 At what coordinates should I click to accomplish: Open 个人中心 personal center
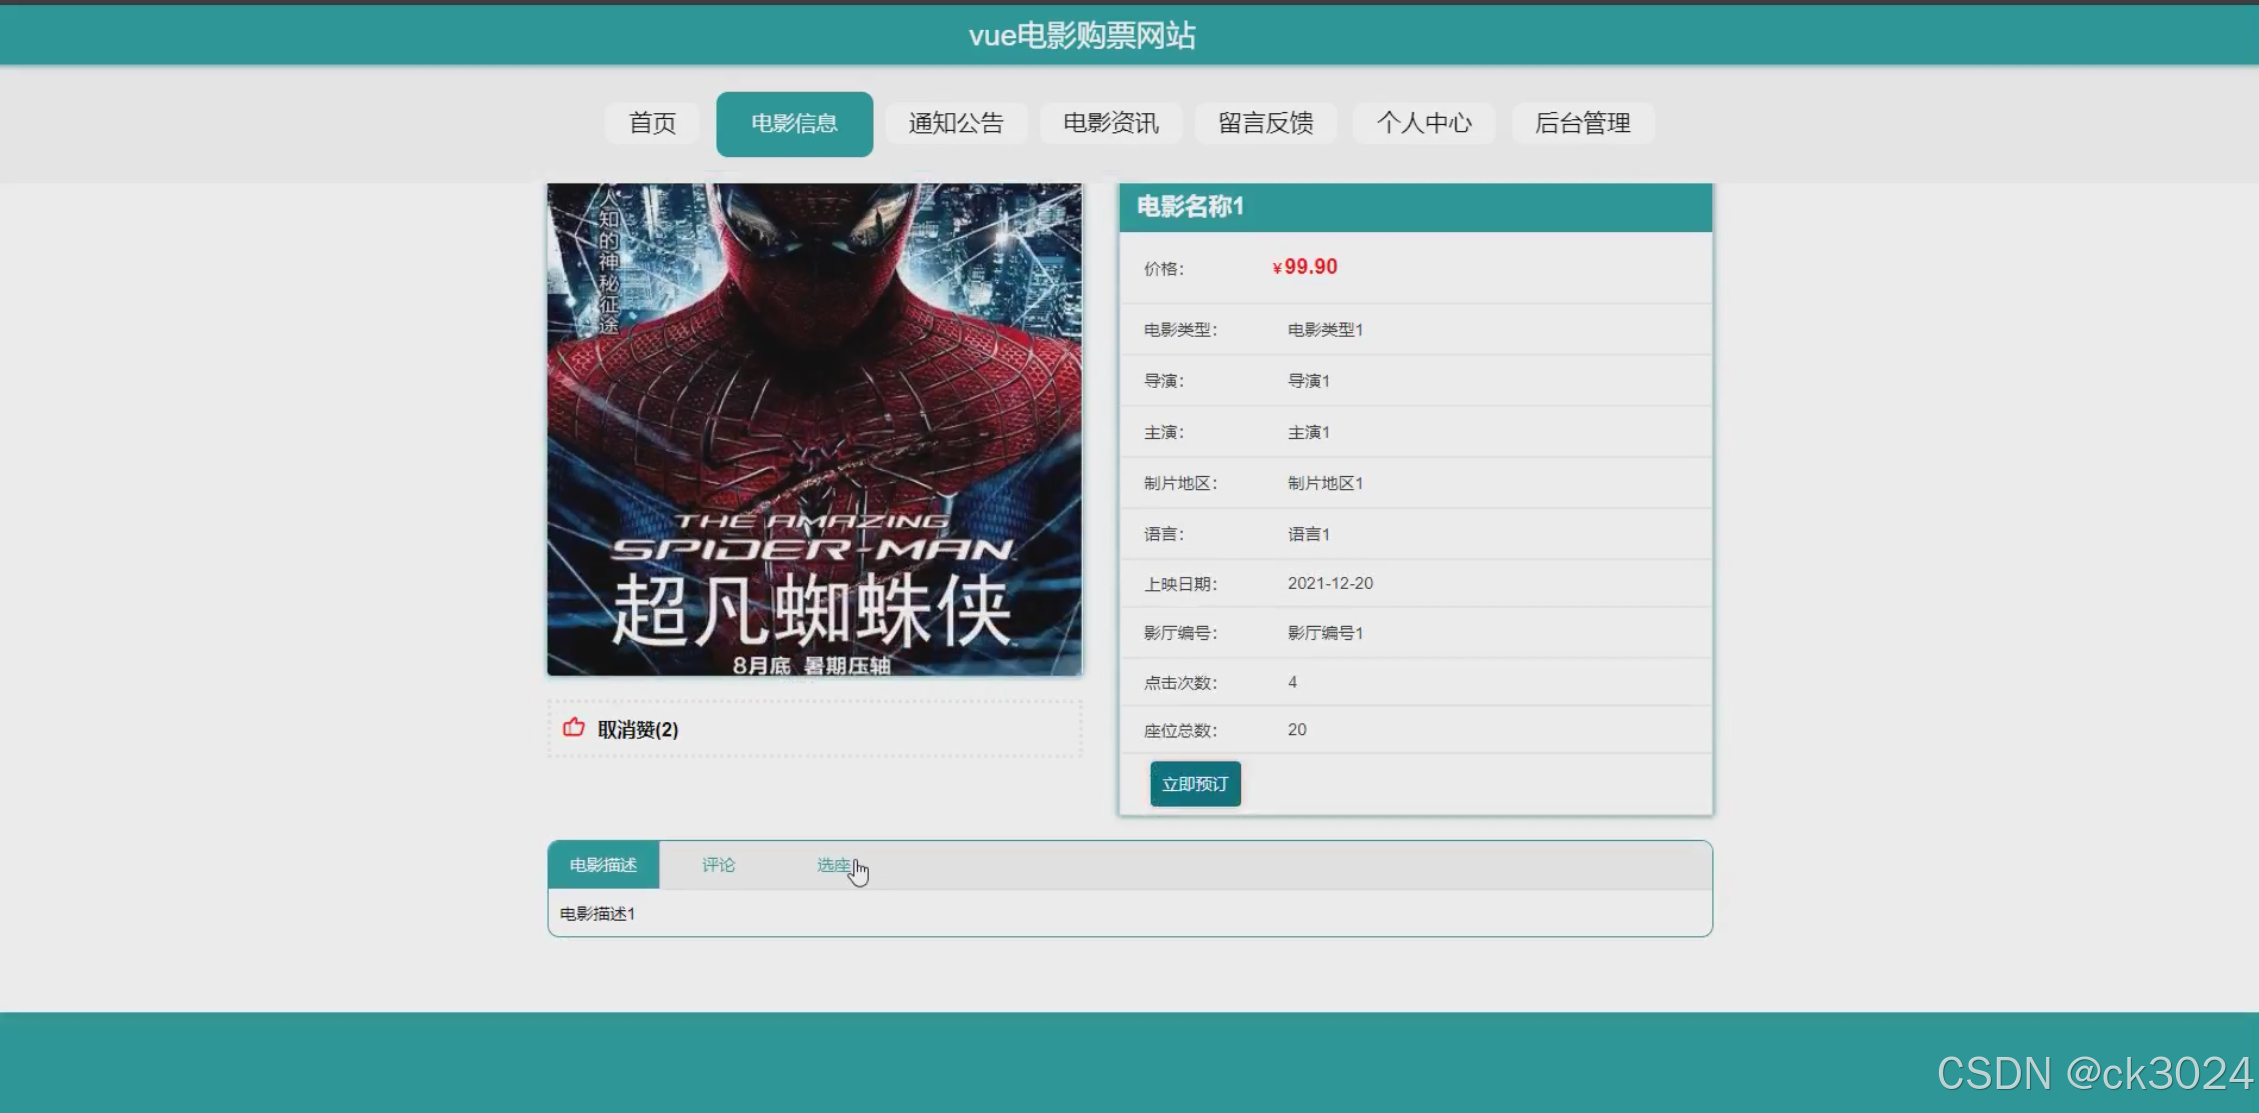click(1423, 123)
